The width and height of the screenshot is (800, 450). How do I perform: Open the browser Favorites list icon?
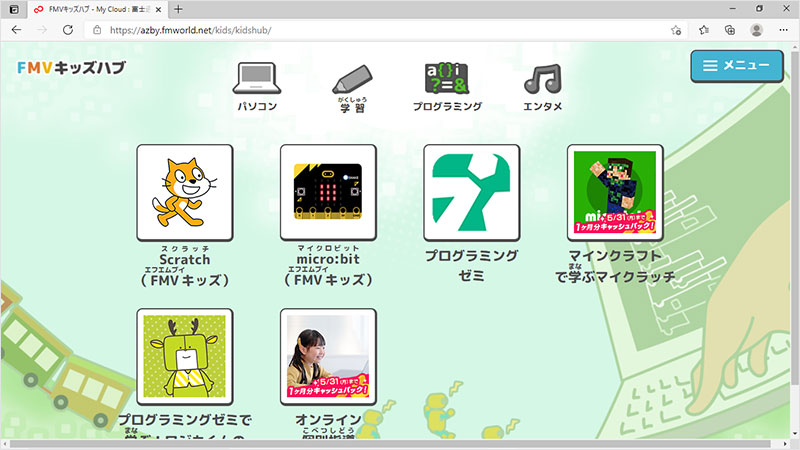coord(704,30)
